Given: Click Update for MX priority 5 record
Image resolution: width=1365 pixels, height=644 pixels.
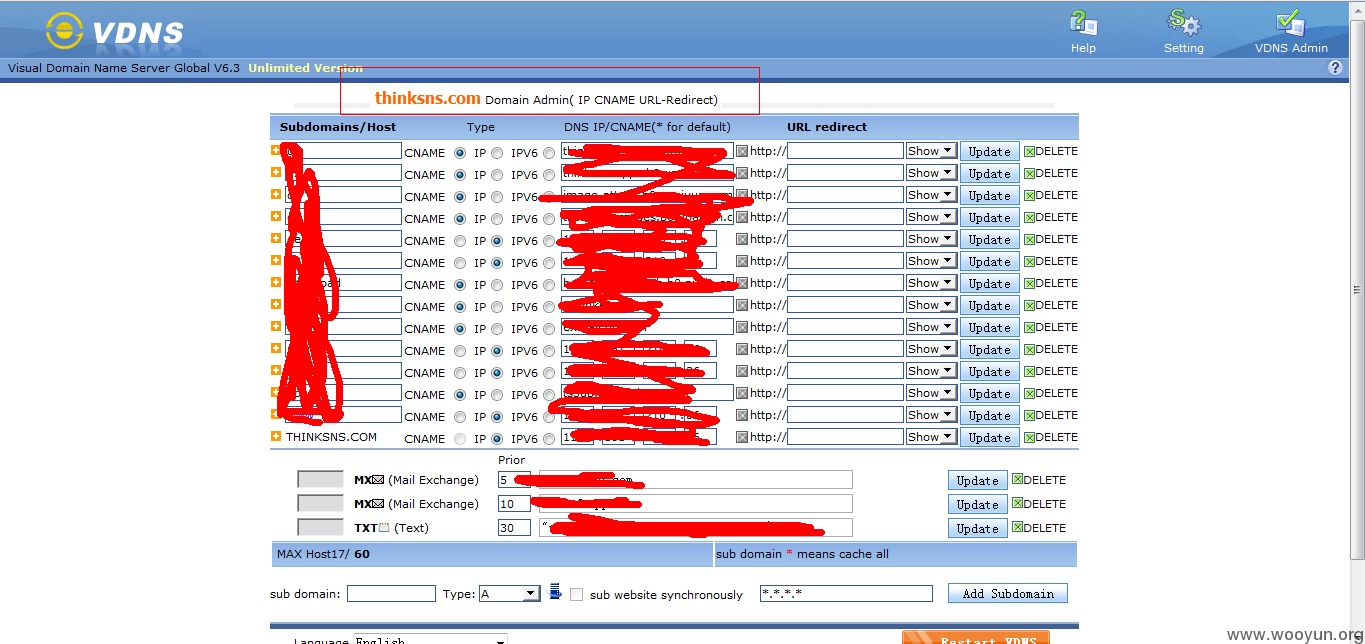Looking at the screenshot, I should tap(977, 480).
